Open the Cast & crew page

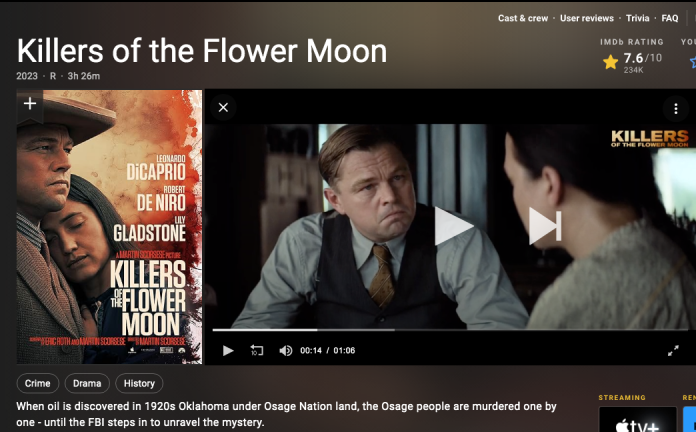523,18
